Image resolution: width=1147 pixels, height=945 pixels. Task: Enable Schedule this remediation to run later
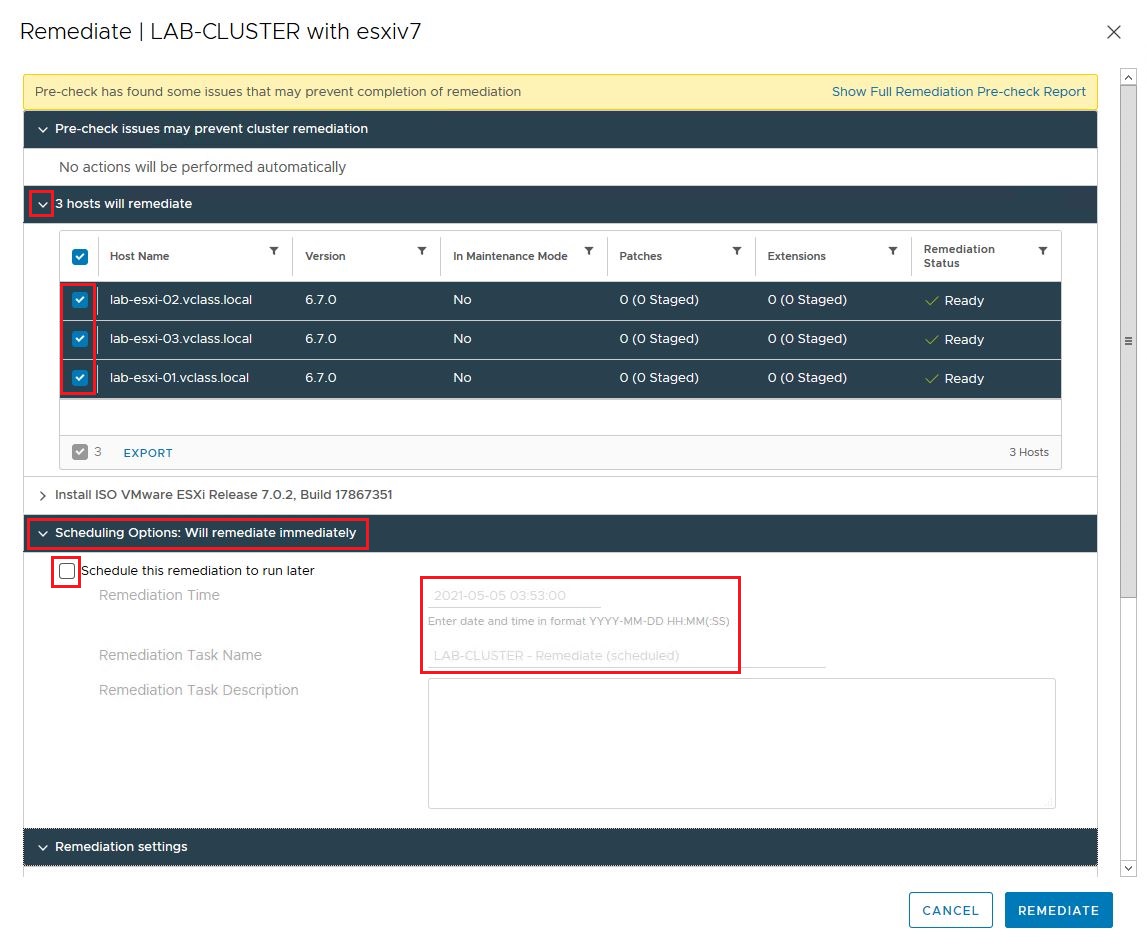click(x=67, y=571)
